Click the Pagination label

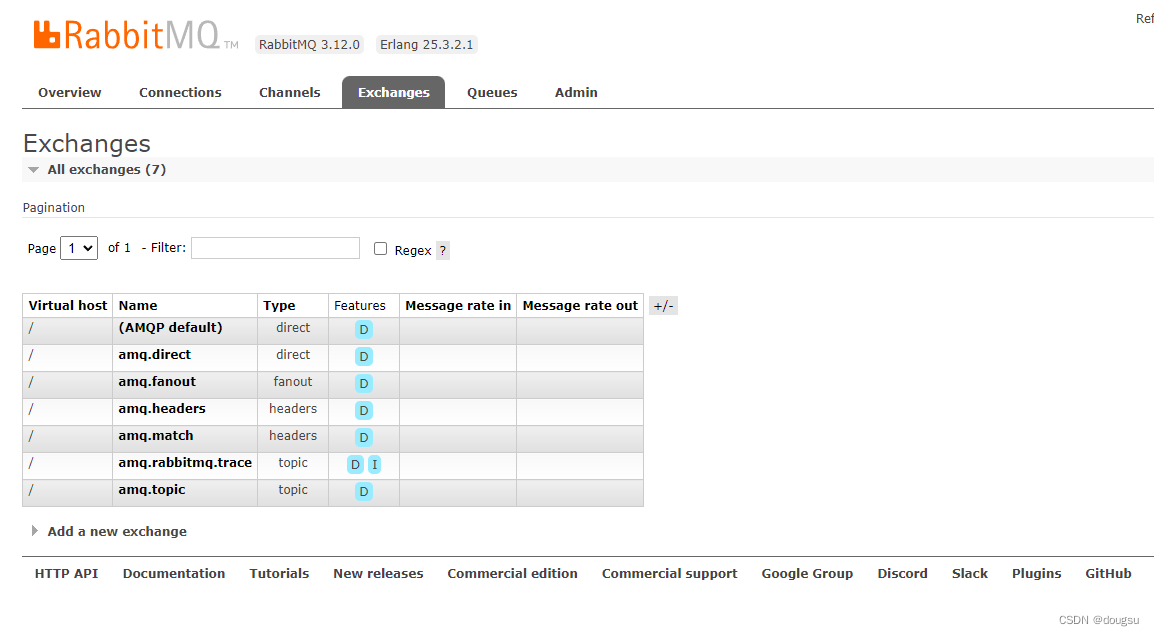54,208
